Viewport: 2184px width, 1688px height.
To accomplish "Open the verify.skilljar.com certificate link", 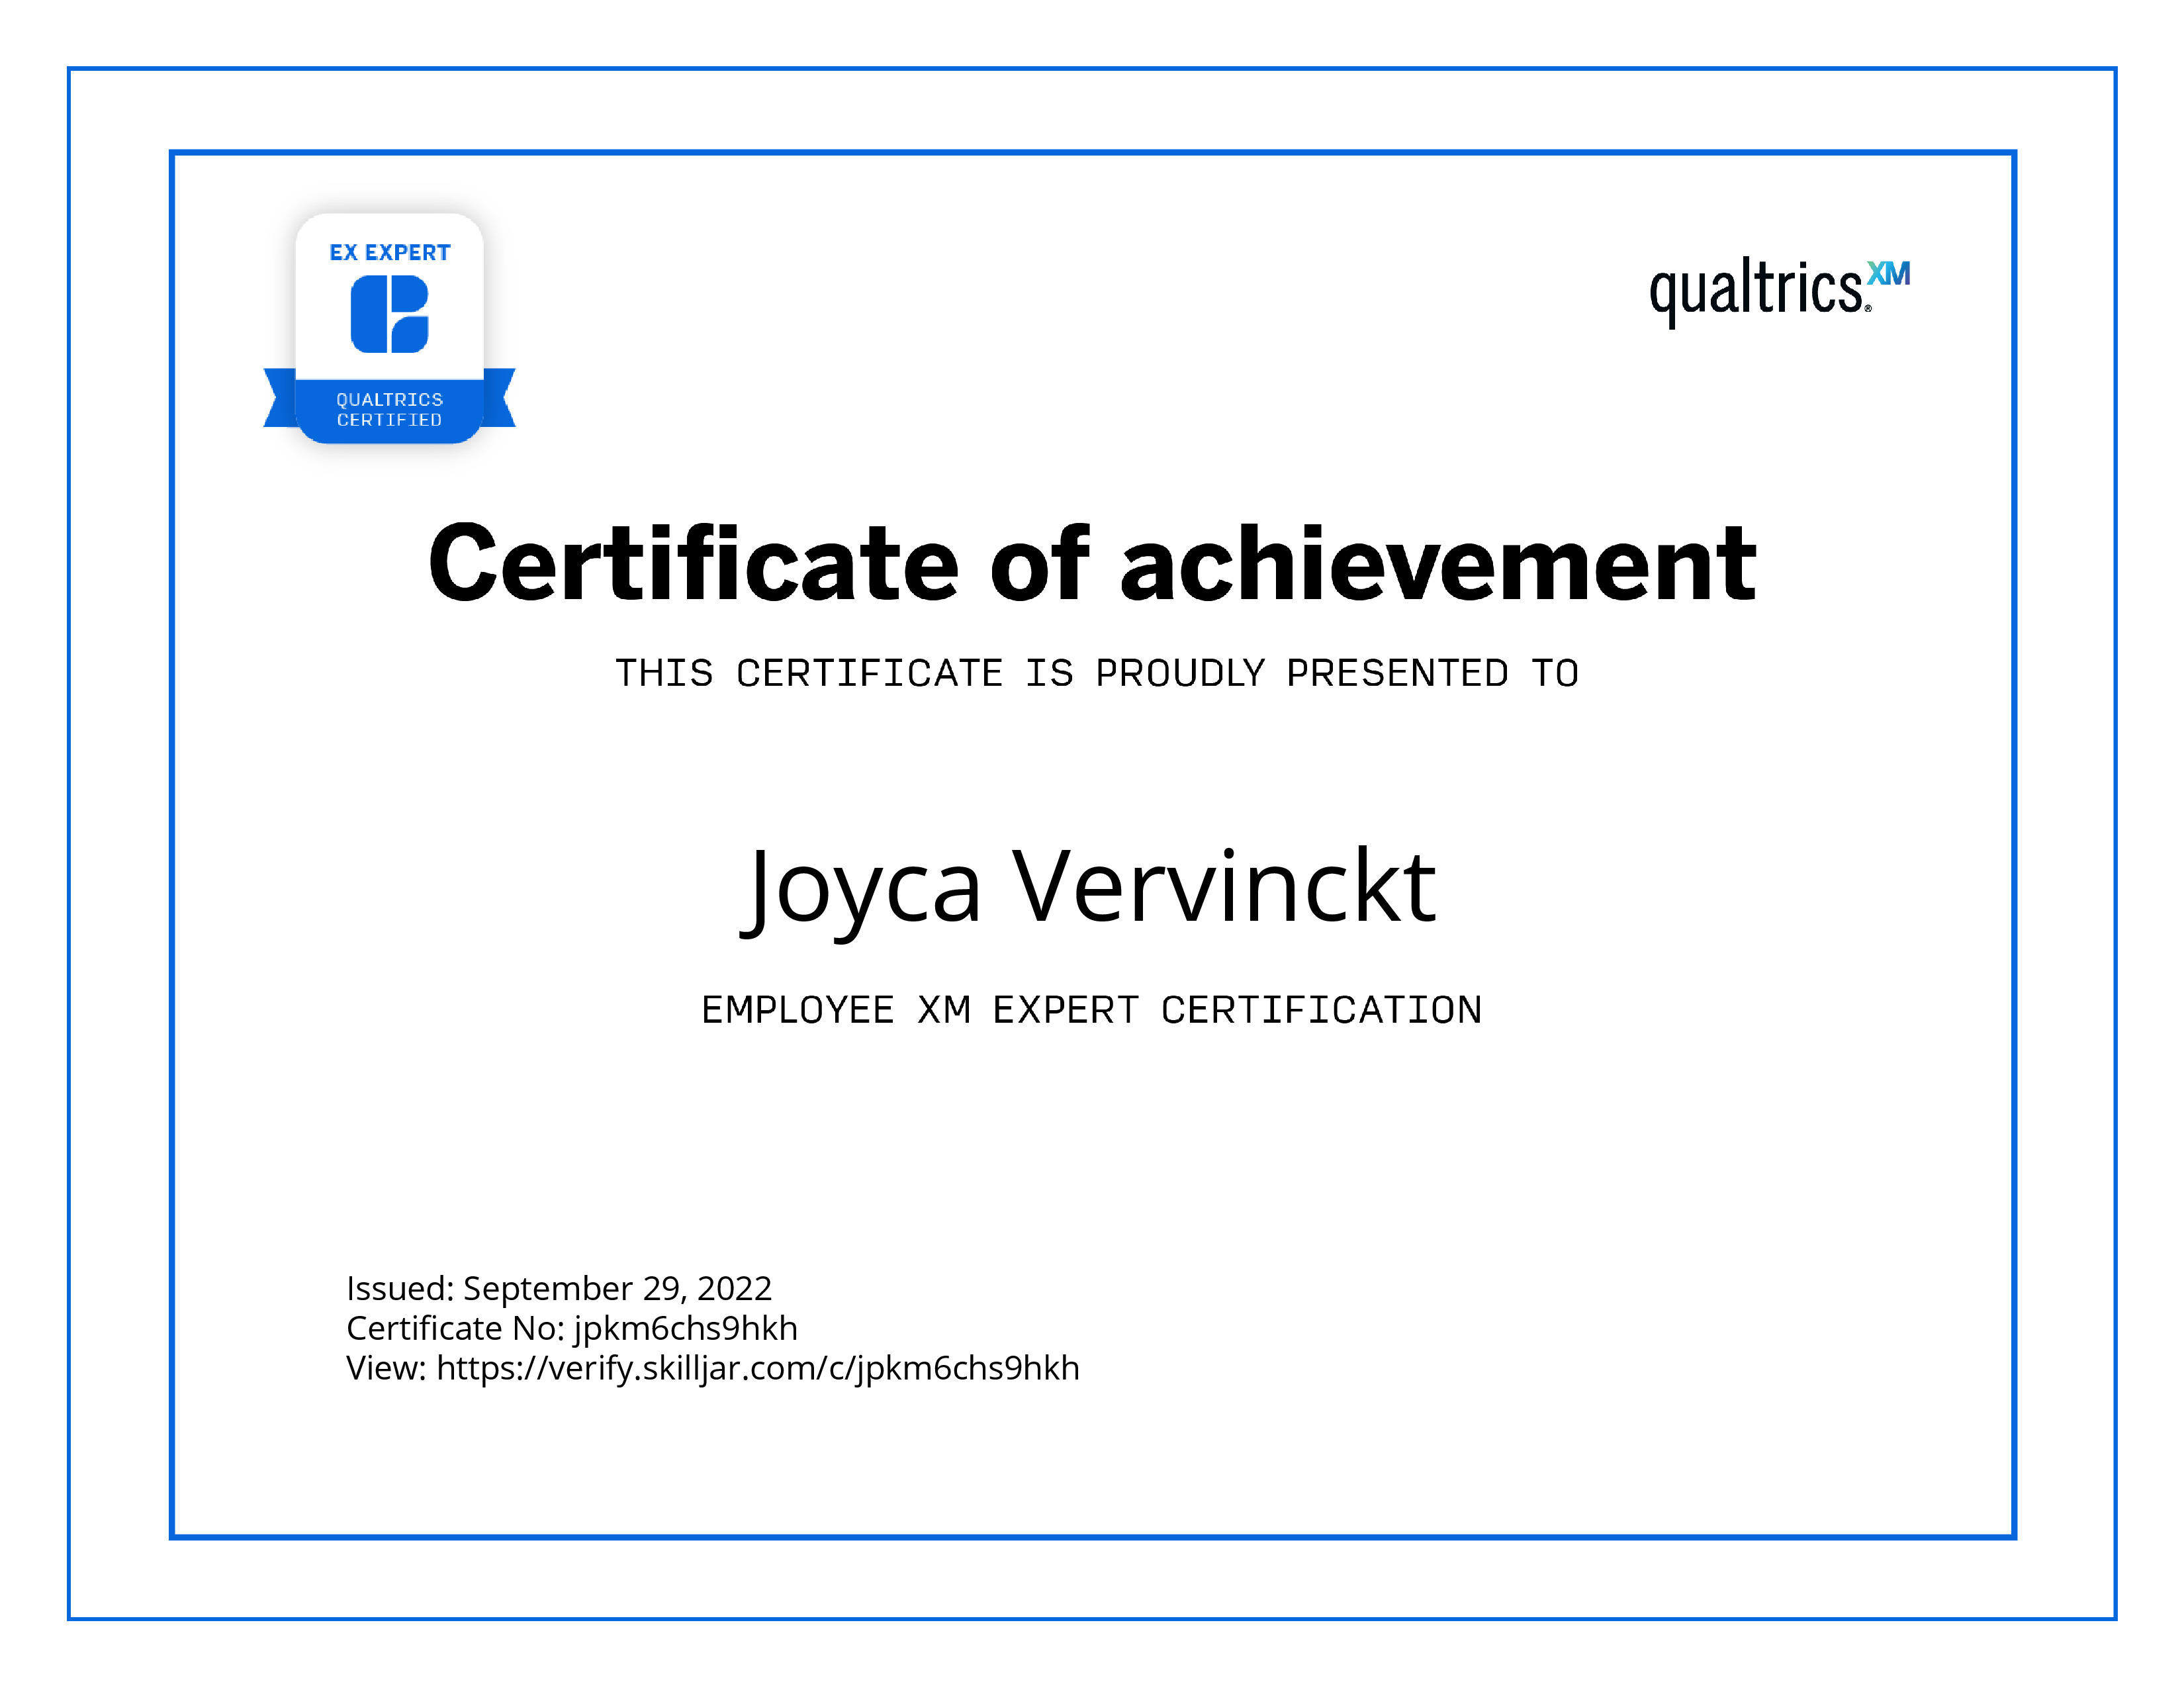I will click(x=758, y=1368).
